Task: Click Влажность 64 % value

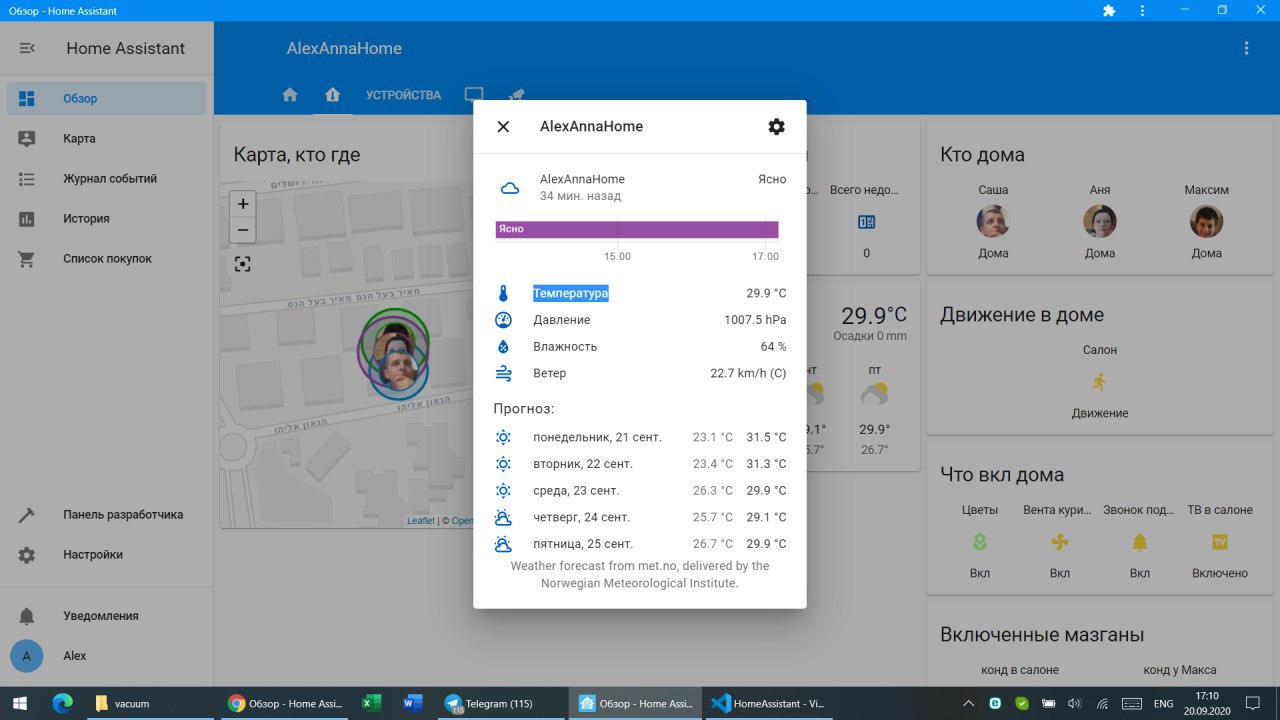Action: click(x=773, y=346)
